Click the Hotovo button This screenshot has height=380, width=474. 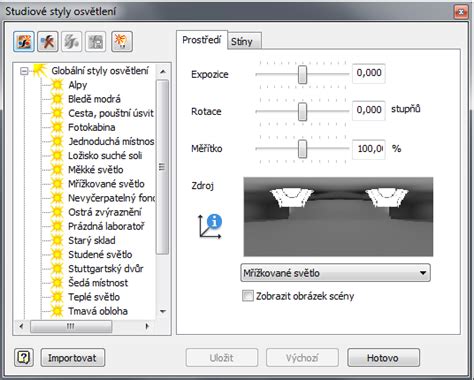(x=383, y=358)
